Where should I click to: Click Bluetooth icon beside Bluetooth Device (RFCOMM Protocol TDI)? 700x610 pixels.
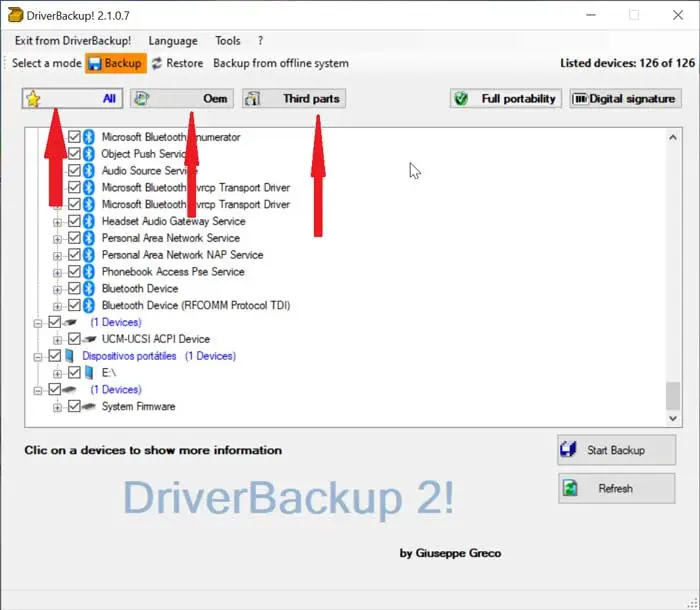pyautogui.click(x=89, y=305)
